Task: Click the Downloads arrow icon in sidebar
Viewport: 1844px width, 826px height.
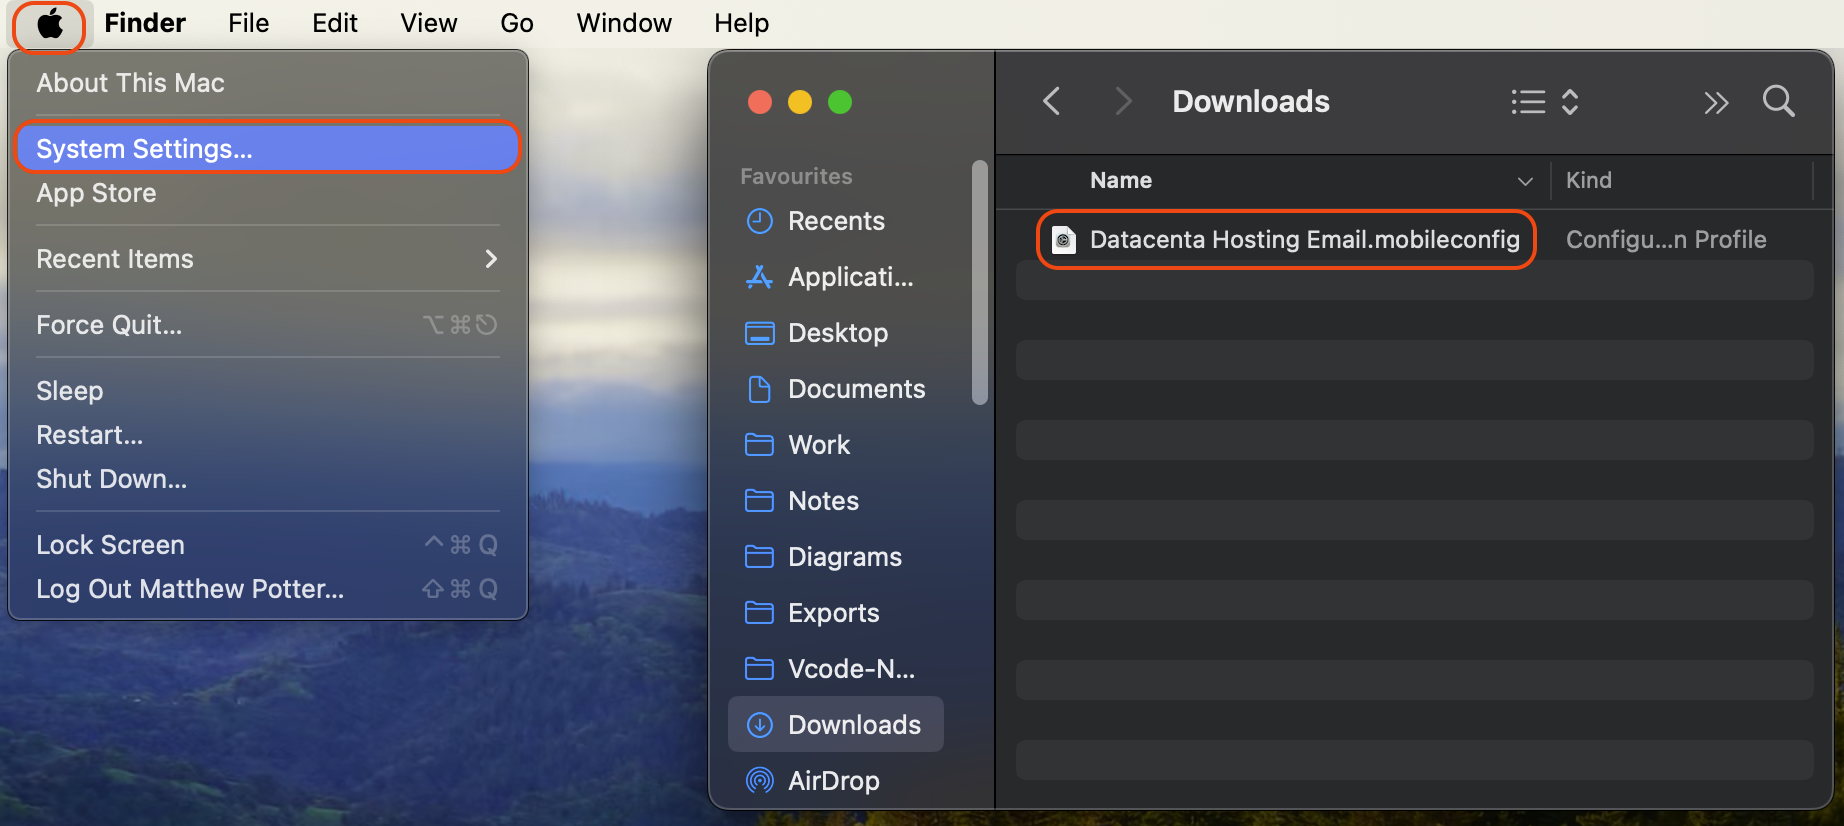Action: (x=760, y=725)
